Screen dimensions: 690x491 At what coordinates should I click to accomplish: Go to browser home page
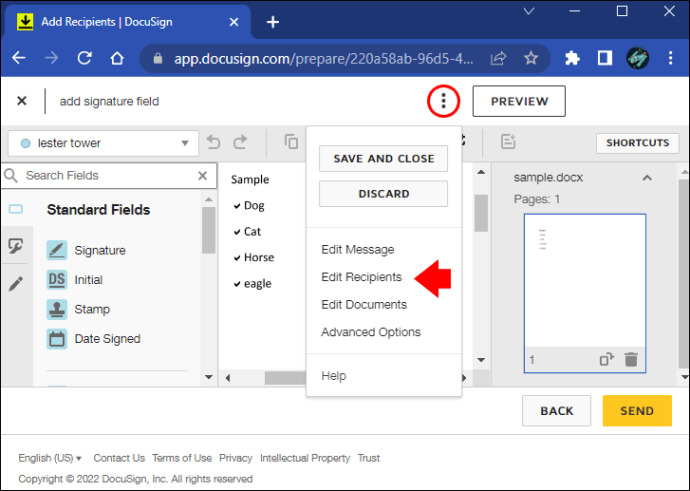[x=117, y=58]
